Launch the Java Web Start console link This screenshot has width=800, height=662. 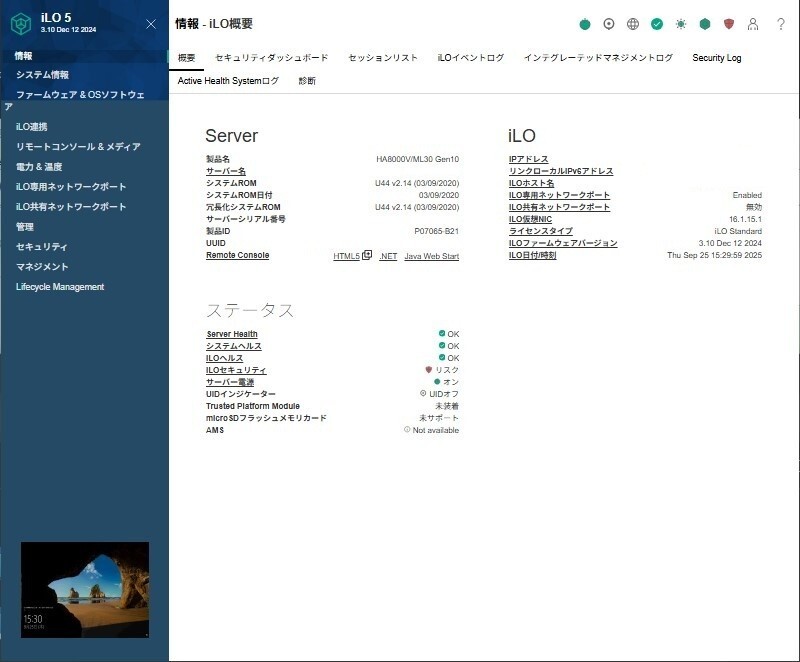pos(432,256)
